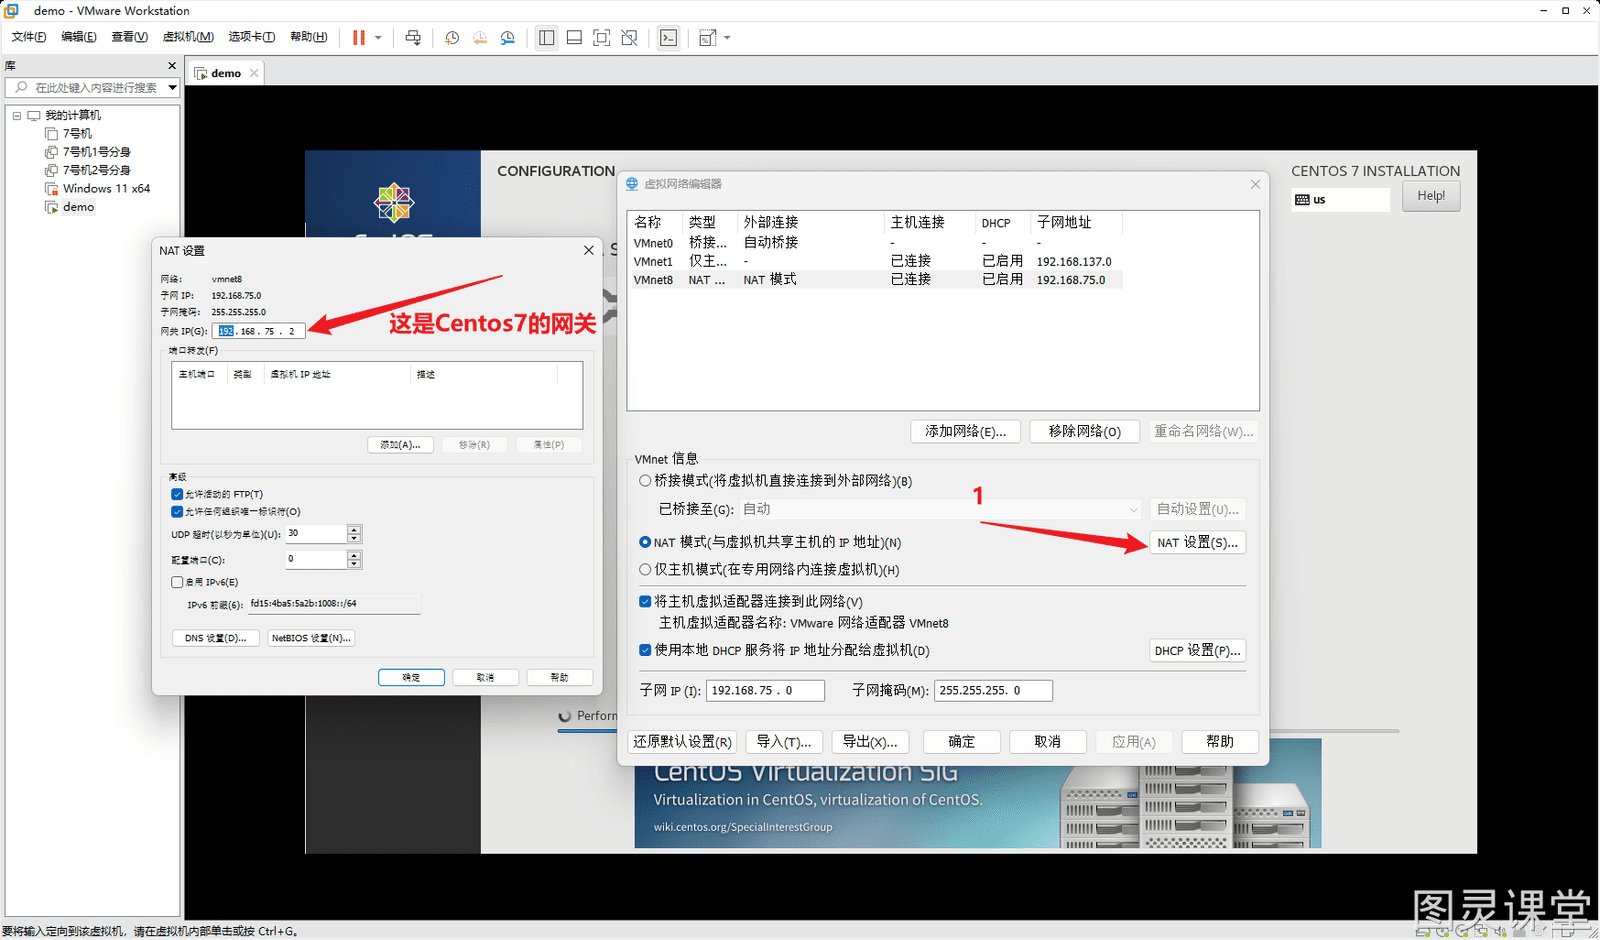The height and width of the screenshot is (940, 1600).
Task: Select the demo VM in the library tree
Action: tap(78, 207)
